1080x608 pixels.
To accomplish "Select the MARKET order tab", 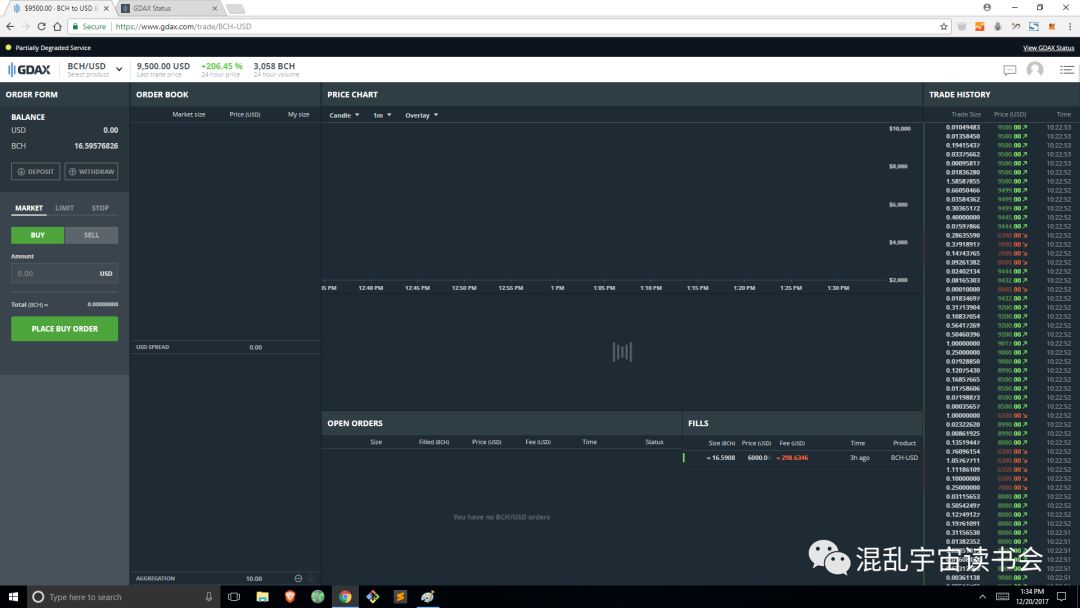I will 29,208.
